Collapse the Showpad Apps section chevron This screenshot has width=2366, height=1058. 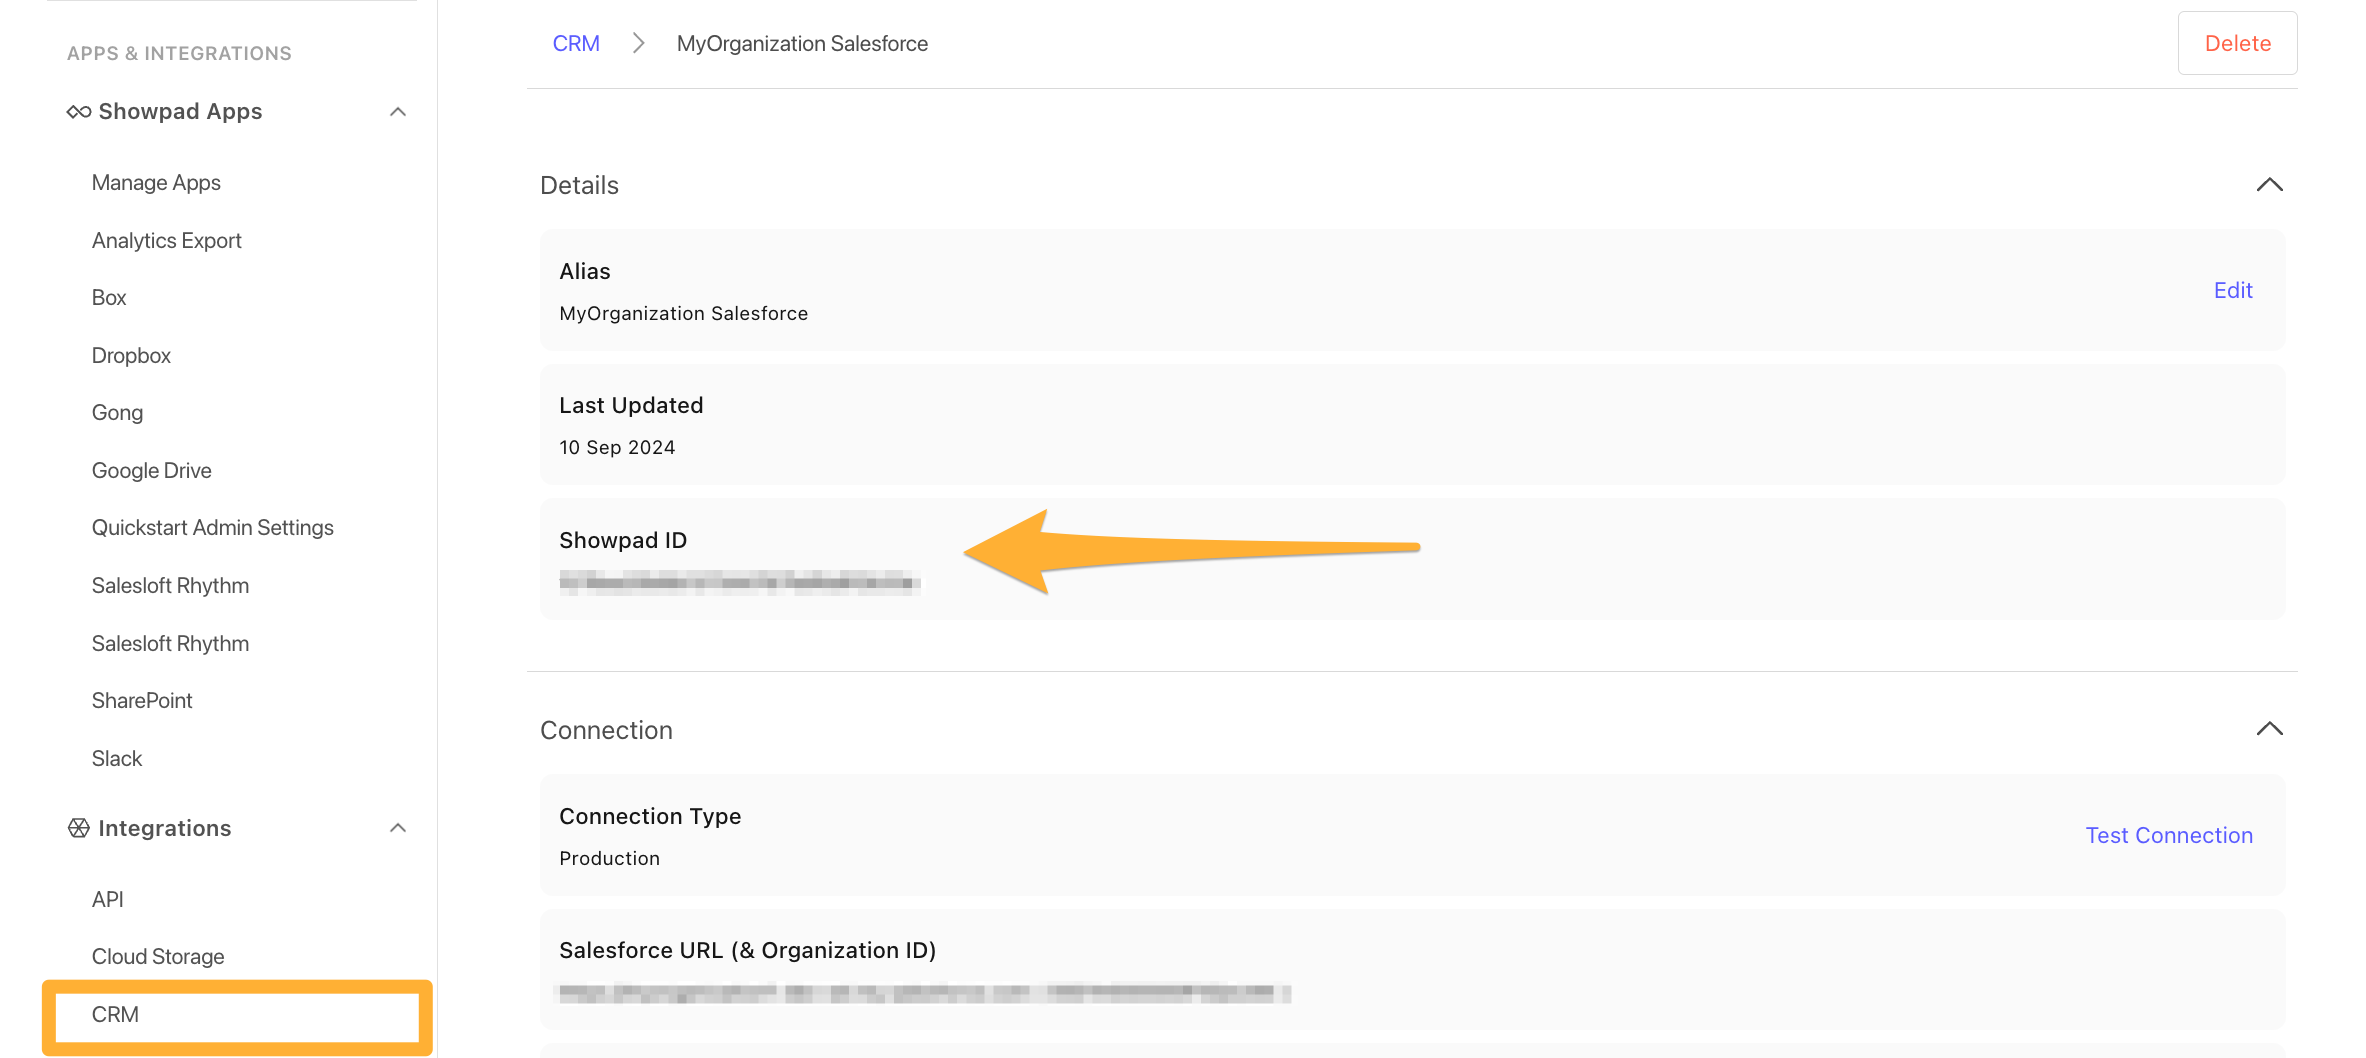(x=398, y=112)
